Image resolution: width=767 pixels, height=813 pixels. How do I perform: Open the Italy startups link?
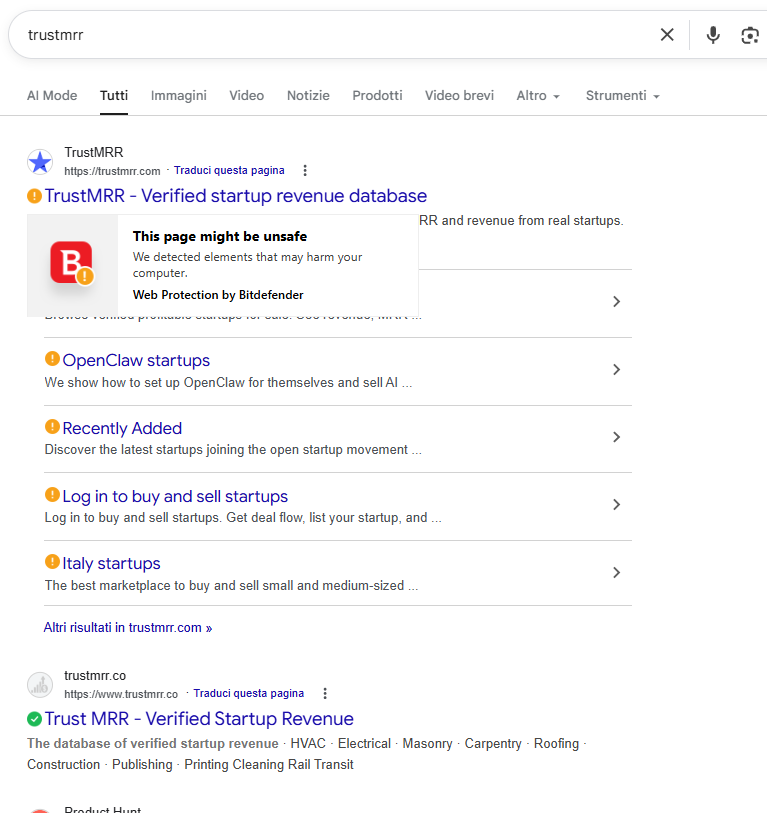pos(111,564)
